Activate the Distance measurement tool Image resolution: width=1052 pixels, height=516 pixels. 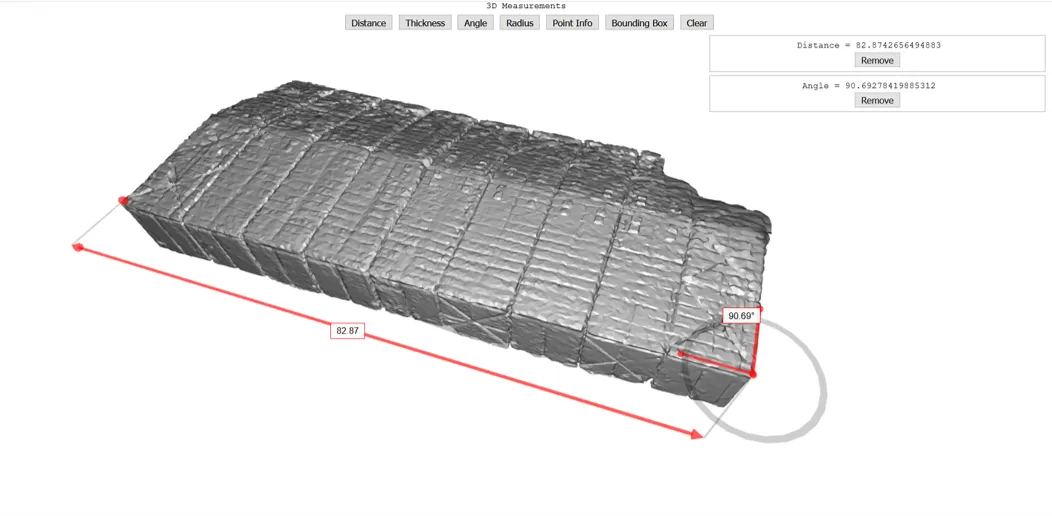368,23
